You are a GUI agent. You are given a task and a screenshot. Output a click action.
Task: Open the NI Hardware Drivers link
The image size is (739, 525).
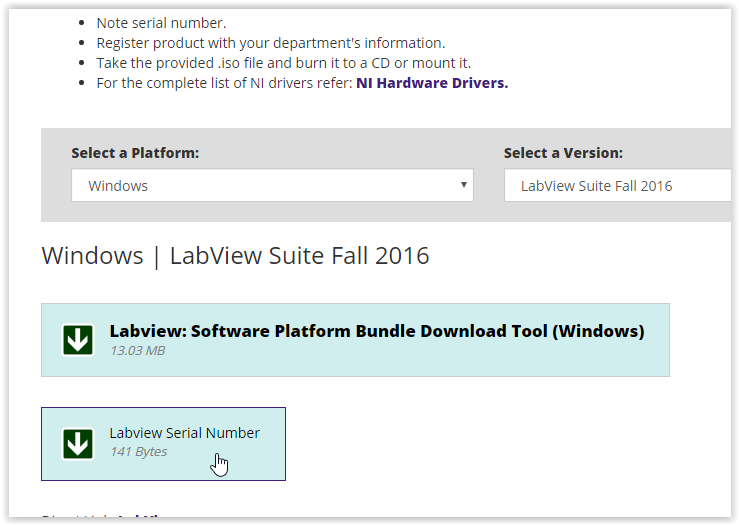pyautogui.click(x=432, y=83)
